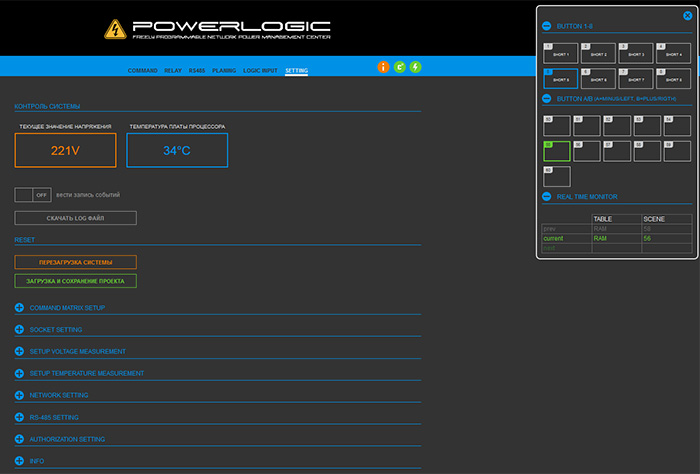Screen dimensions: 700x474
Task: Click the 'prev' row label
Action: coord(549,229)
